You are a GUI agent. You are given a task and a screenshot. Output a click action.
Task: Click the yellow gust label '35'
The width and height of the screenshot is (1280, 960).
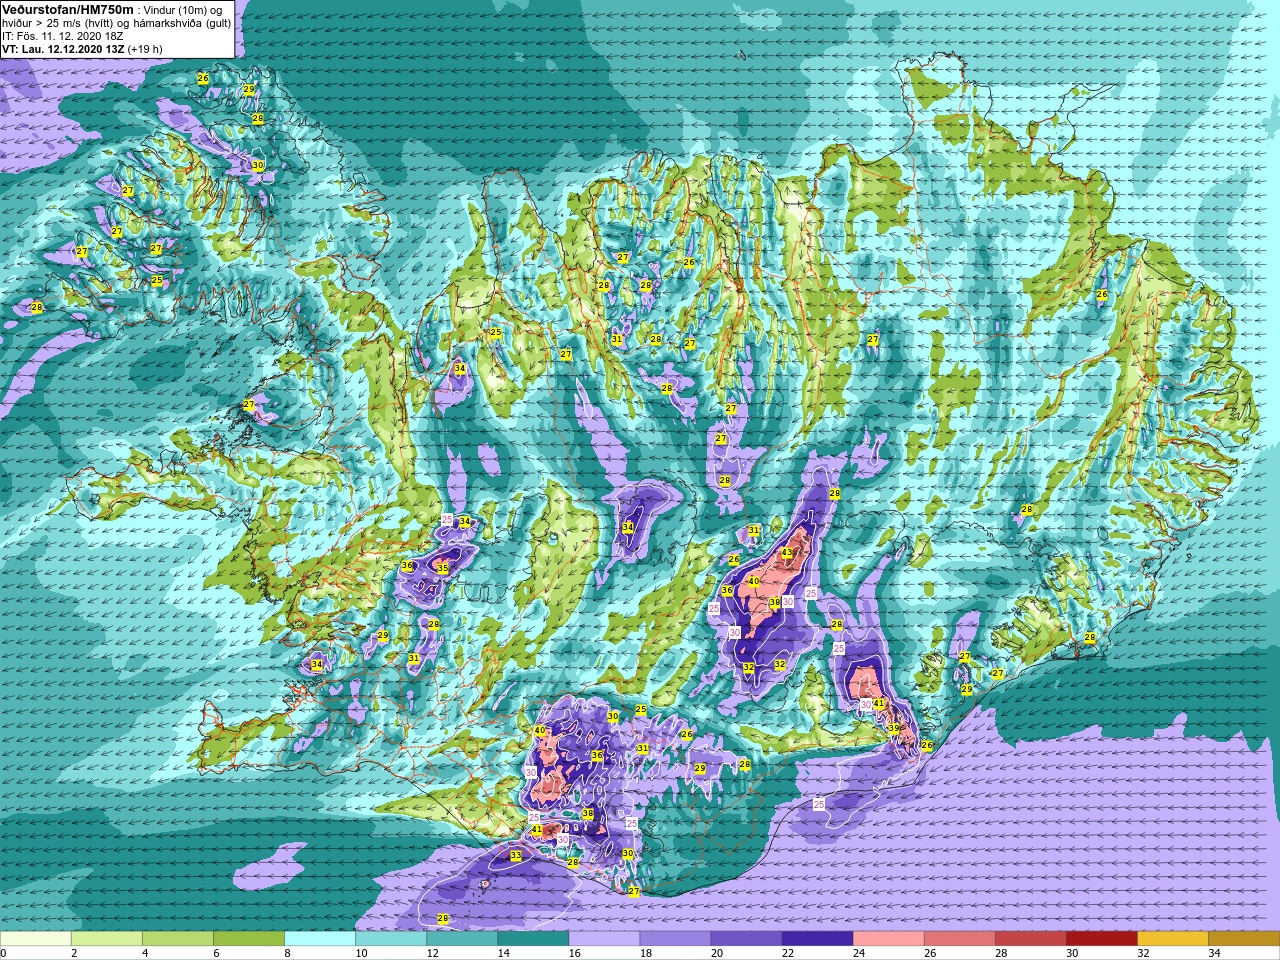[x=442, y=568]
